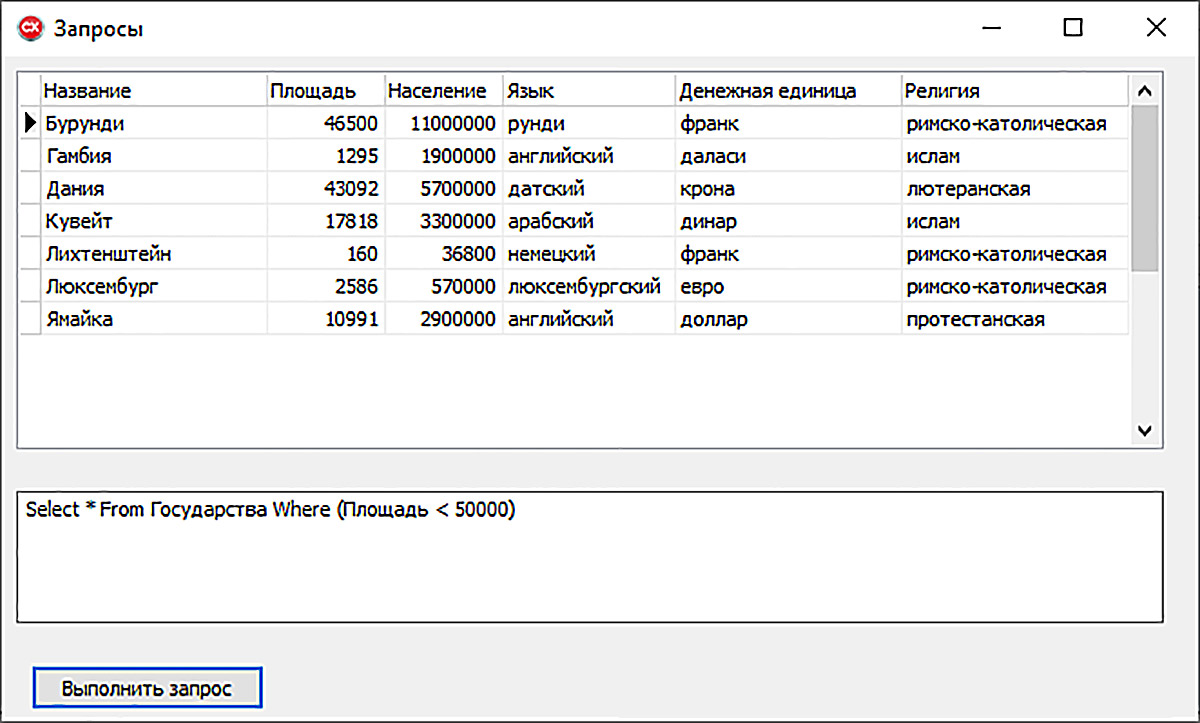Click area value 10991
This screenshot has height=723, width=1200.
click(x=325, y=319)
